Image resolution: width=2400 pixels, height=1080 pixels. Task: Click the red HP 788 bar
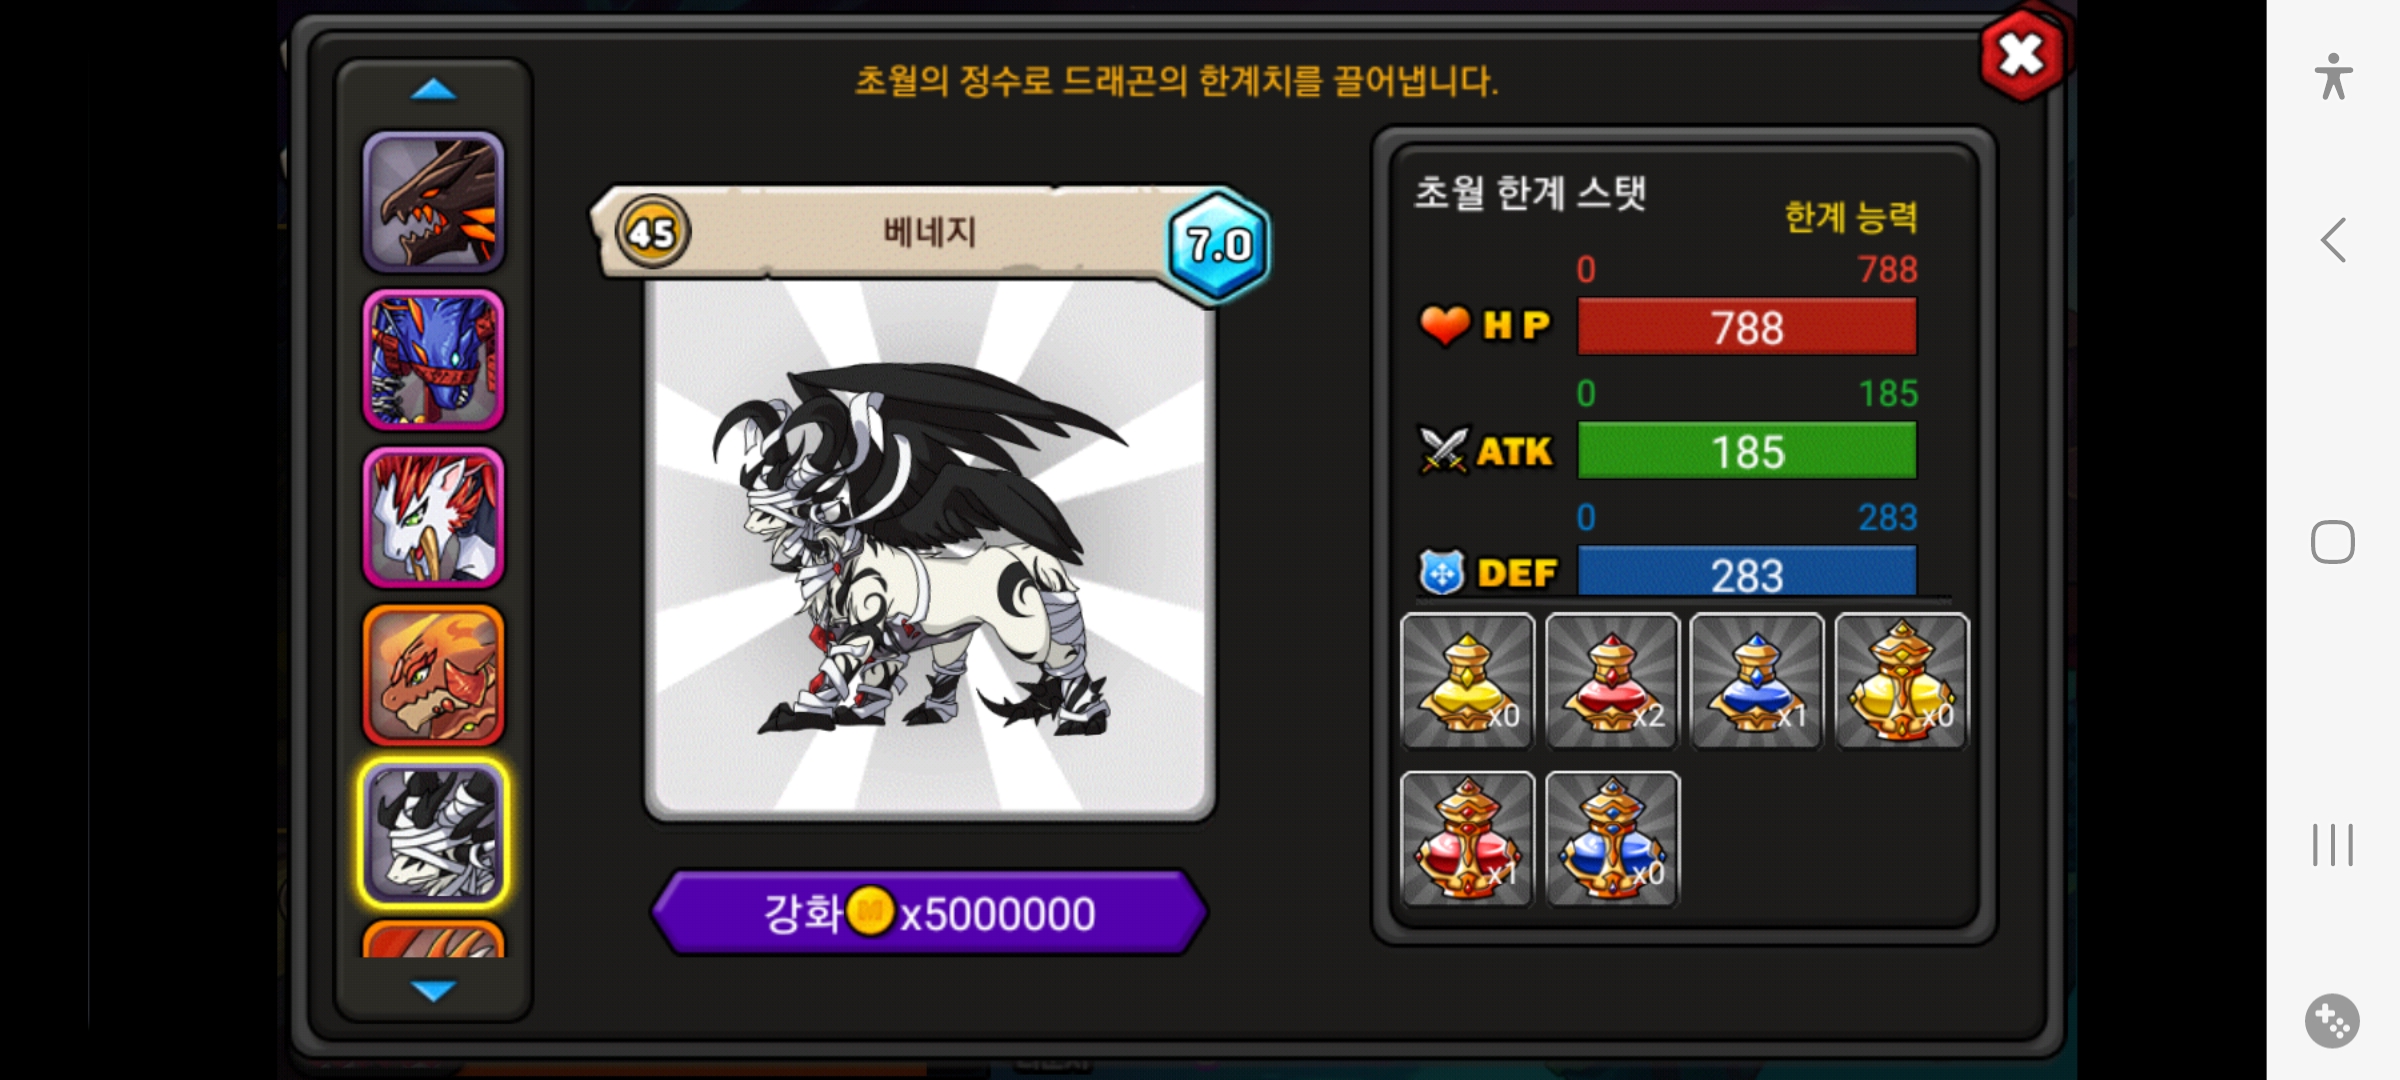tap(1747, 327)
